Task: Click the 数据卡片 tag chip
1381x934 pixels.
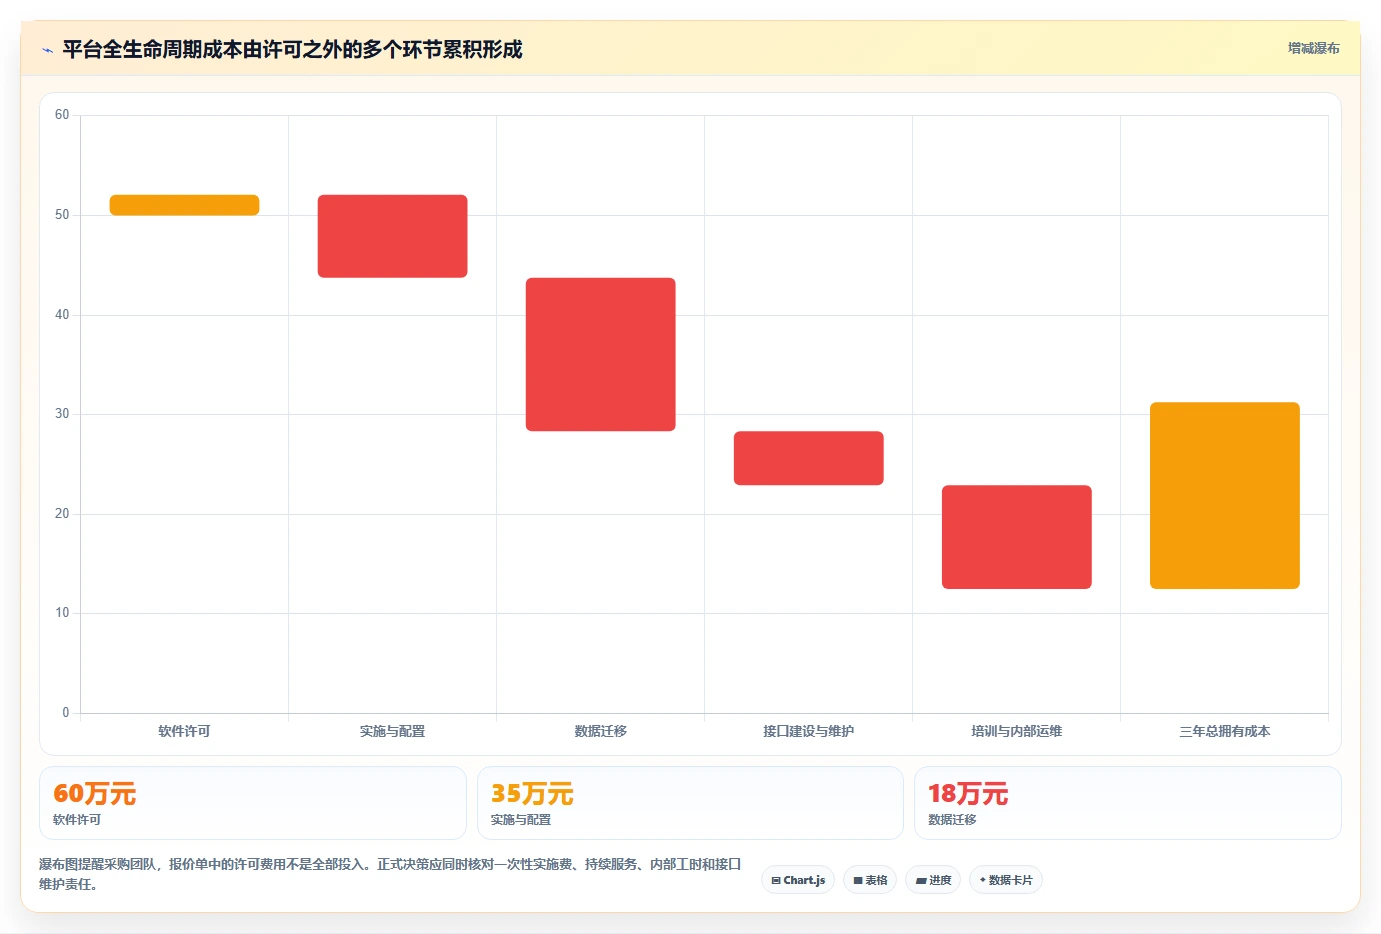Action: pyautogui.click(x=1006, y=880)
